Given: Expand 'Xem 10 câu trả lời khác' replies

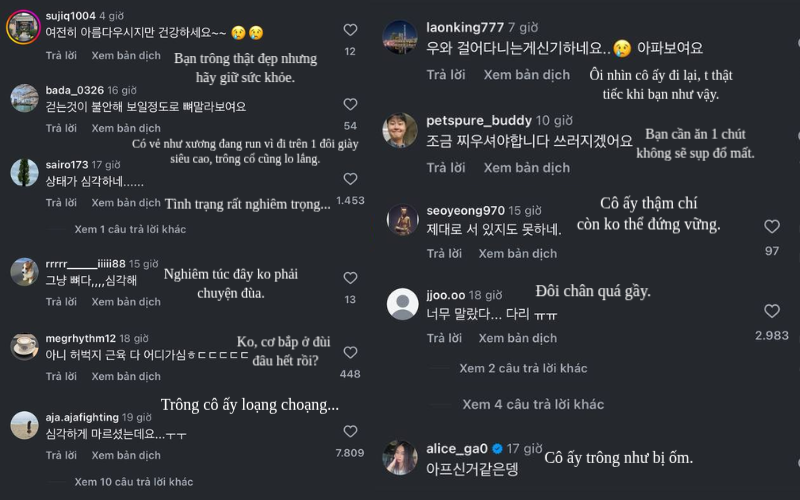Looking at the screenshot, I should 134,482.
